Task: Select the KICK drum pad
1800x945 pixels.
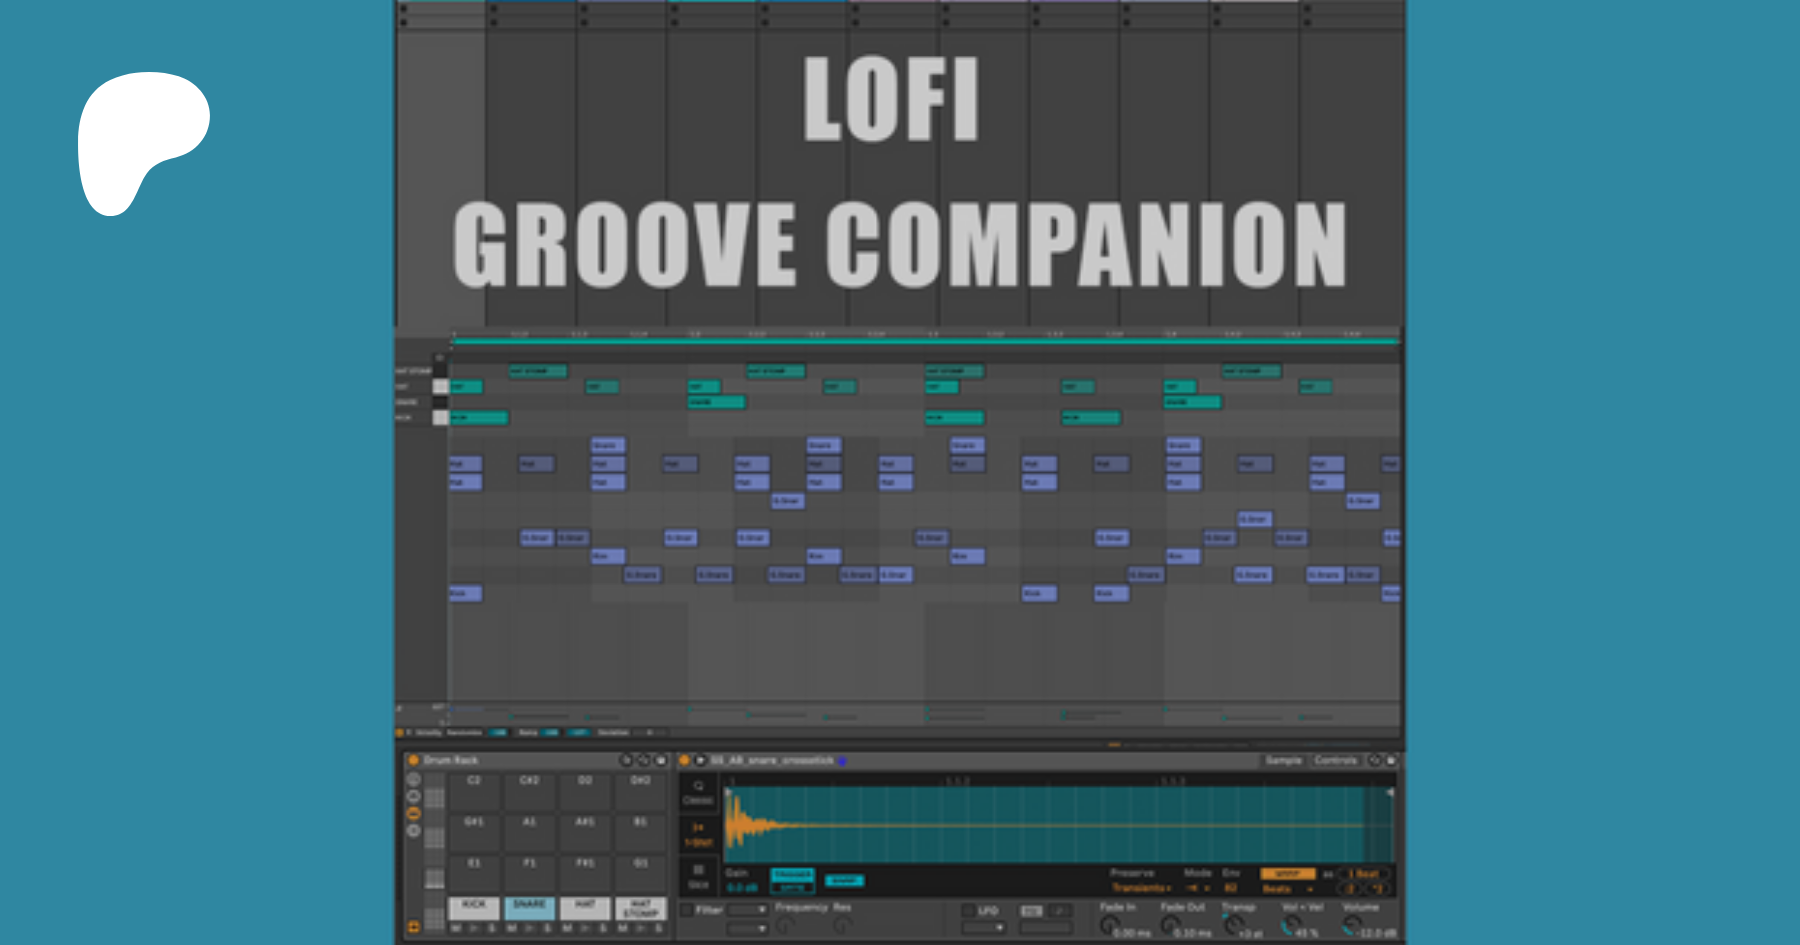Action: click(x=474, y=906)
